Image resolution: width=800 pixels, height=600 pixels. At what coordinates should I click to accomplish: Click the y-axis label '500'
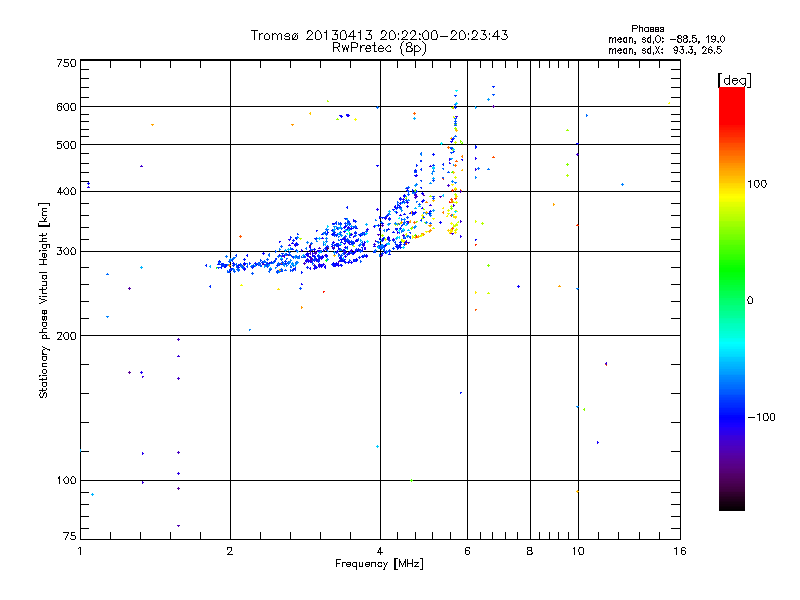[x=66, y=145]
